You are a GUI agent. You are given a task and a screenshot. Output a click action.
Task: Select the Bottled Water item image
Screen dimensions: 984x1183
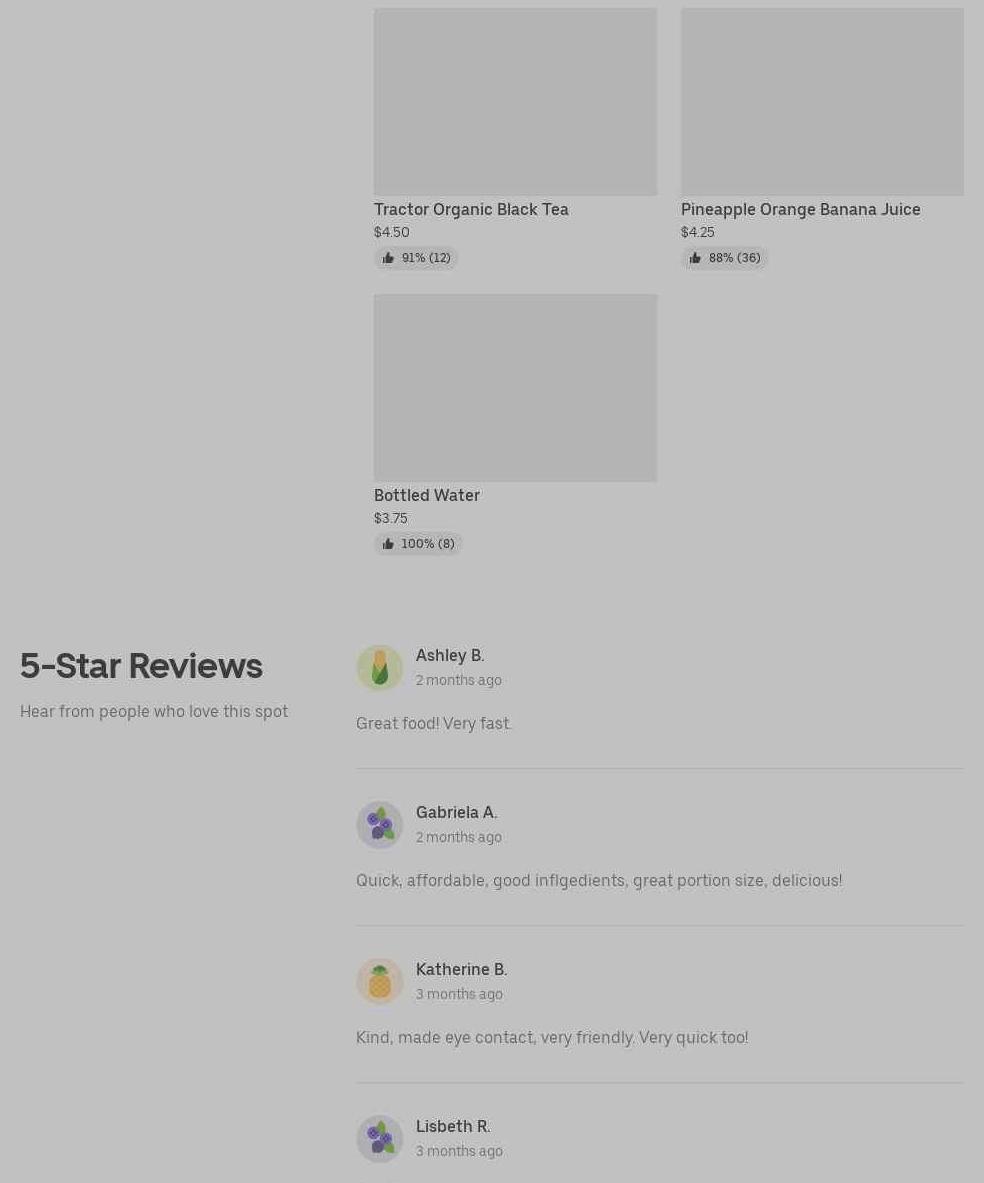click(x=515, y=388)
